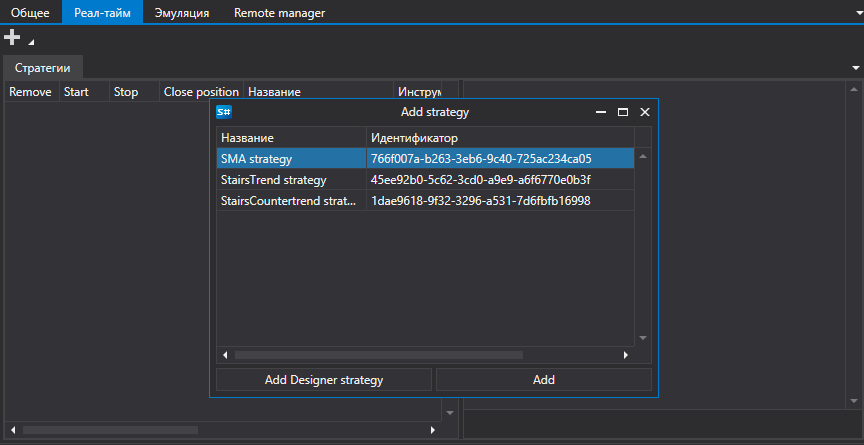Click strategies grid scroll left arrow
This screenshot has width=864, height=445.
[13, 430]
